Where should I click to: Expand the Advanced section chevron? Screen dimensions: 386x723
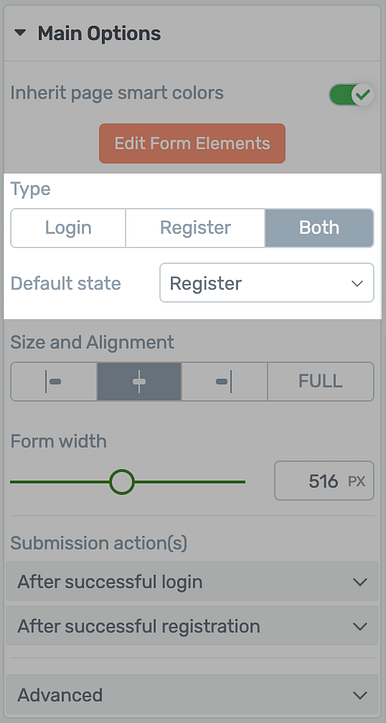360,695
